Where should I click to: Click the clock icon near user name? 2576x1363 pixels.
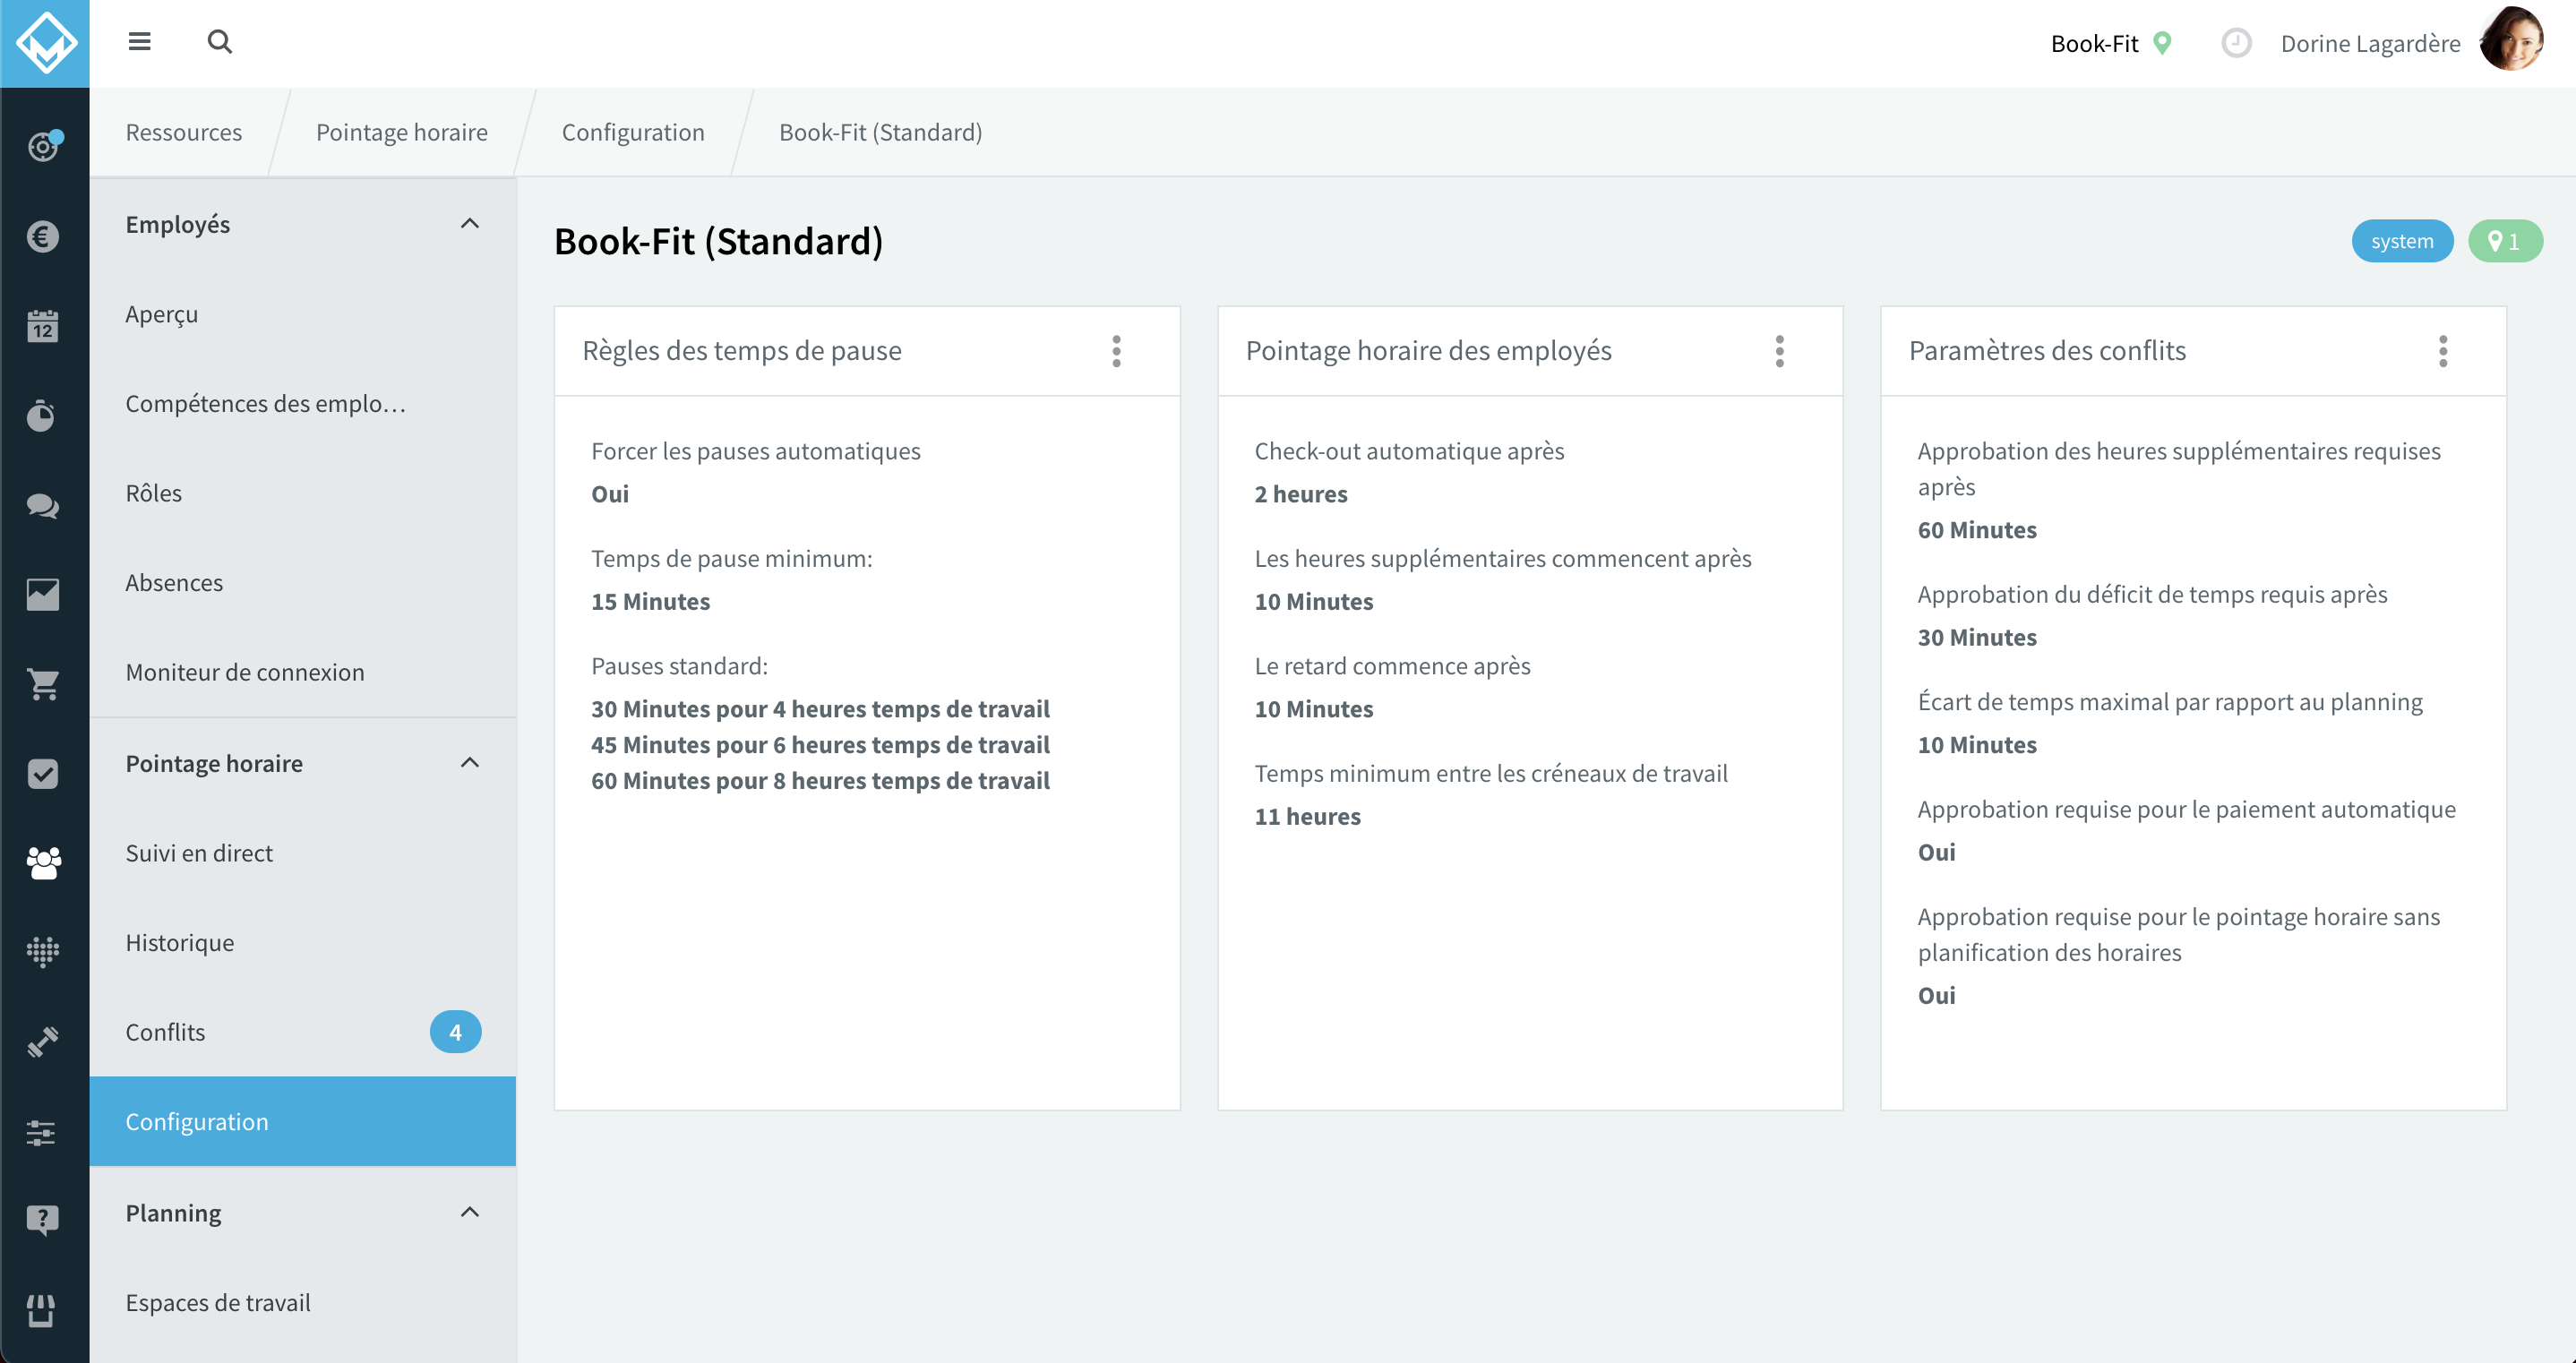tap(2236, 43)
